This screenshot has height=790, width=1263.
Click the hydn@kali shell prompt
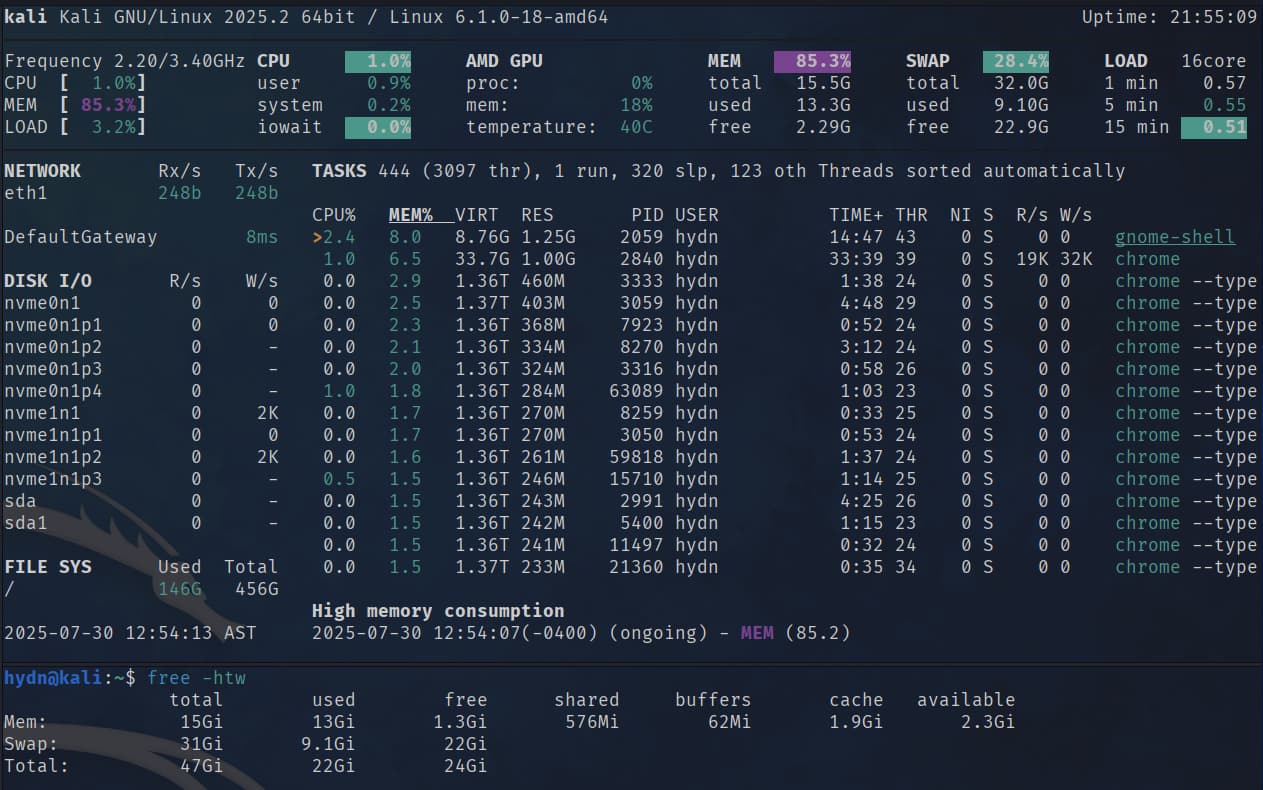(x=69, y=678)
